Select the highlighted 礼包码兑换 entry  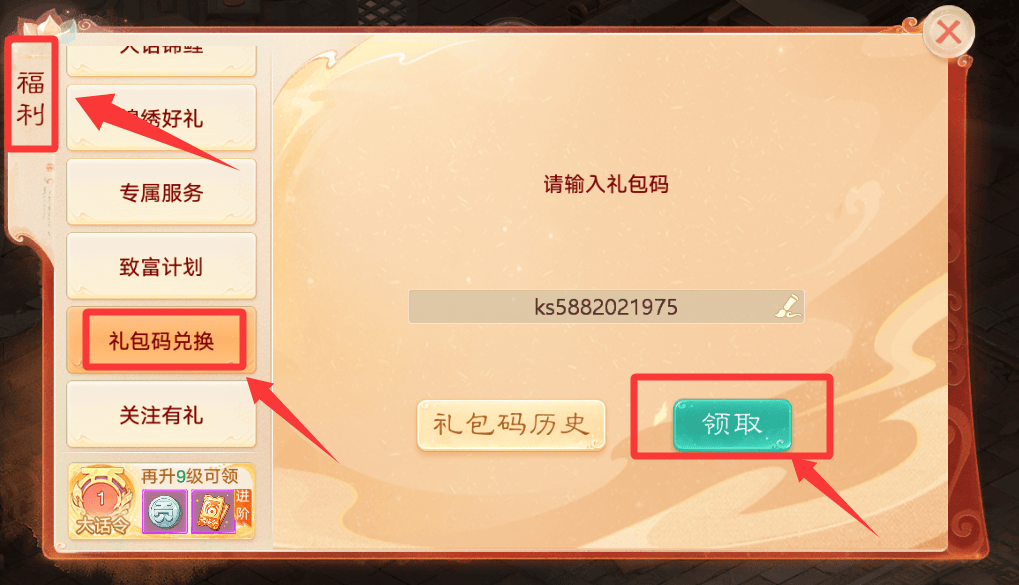tap(161, 341)
